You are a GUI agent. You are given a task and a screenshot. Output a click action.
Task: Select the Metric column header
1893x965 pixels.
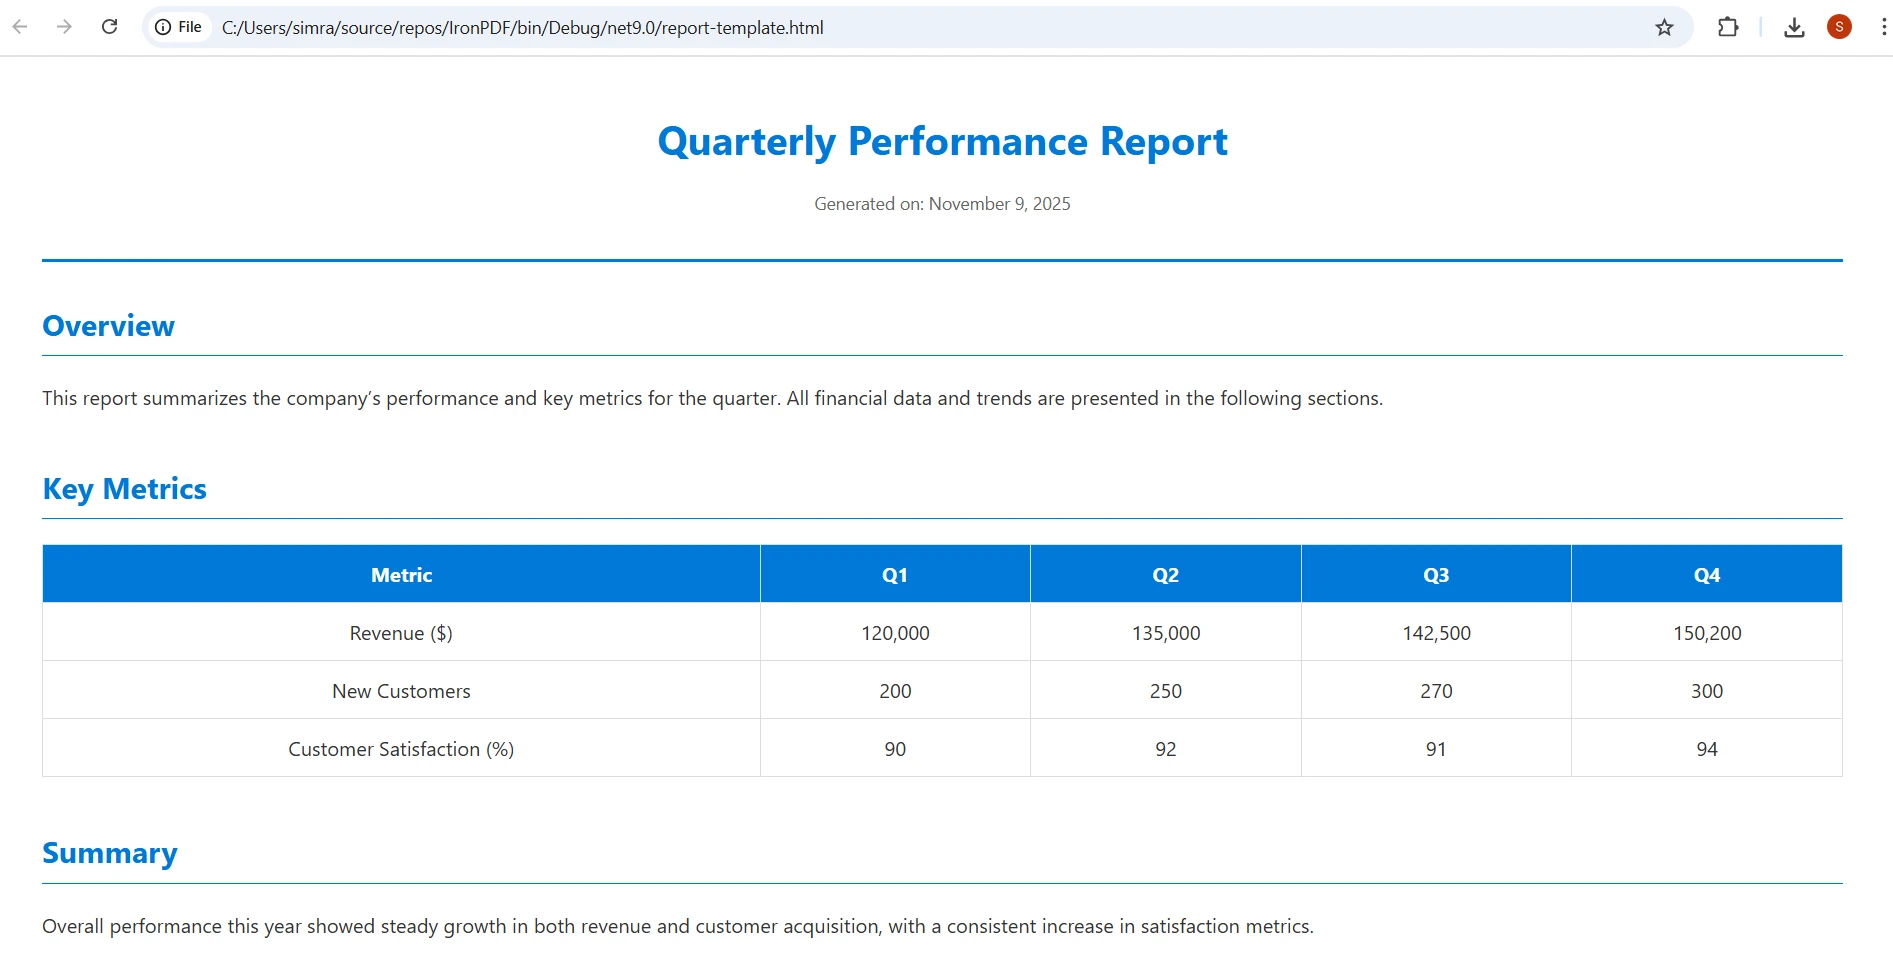401,575
